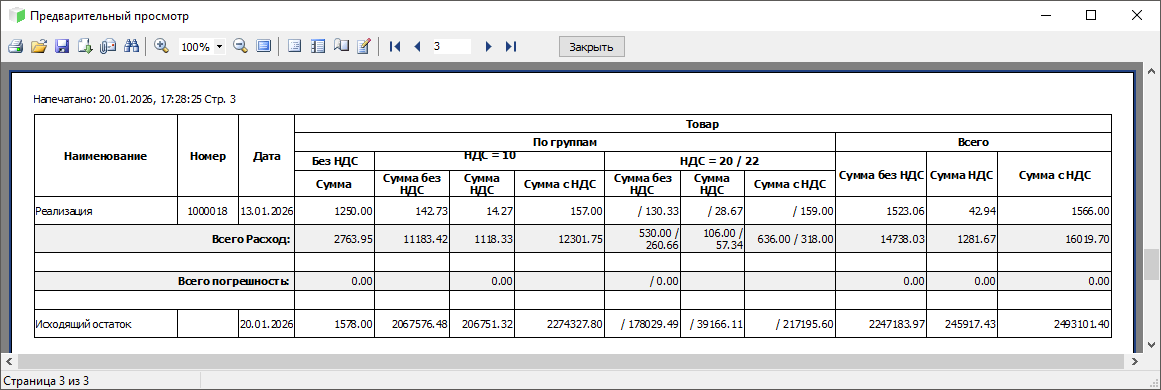This screenshot has height=390, width=1161.
Task: Jump to the last page
Action: click(511, 47)
